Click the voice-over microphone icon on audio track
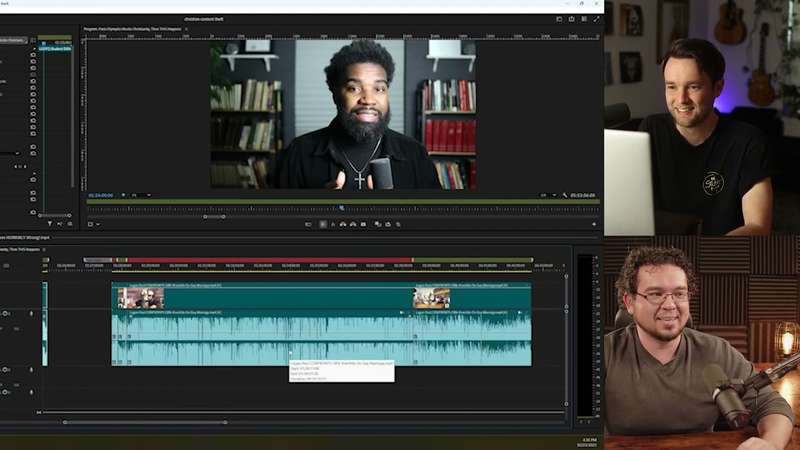Image resolution: width=800 pixels, height=450 pixels. (x=30, y=314)
